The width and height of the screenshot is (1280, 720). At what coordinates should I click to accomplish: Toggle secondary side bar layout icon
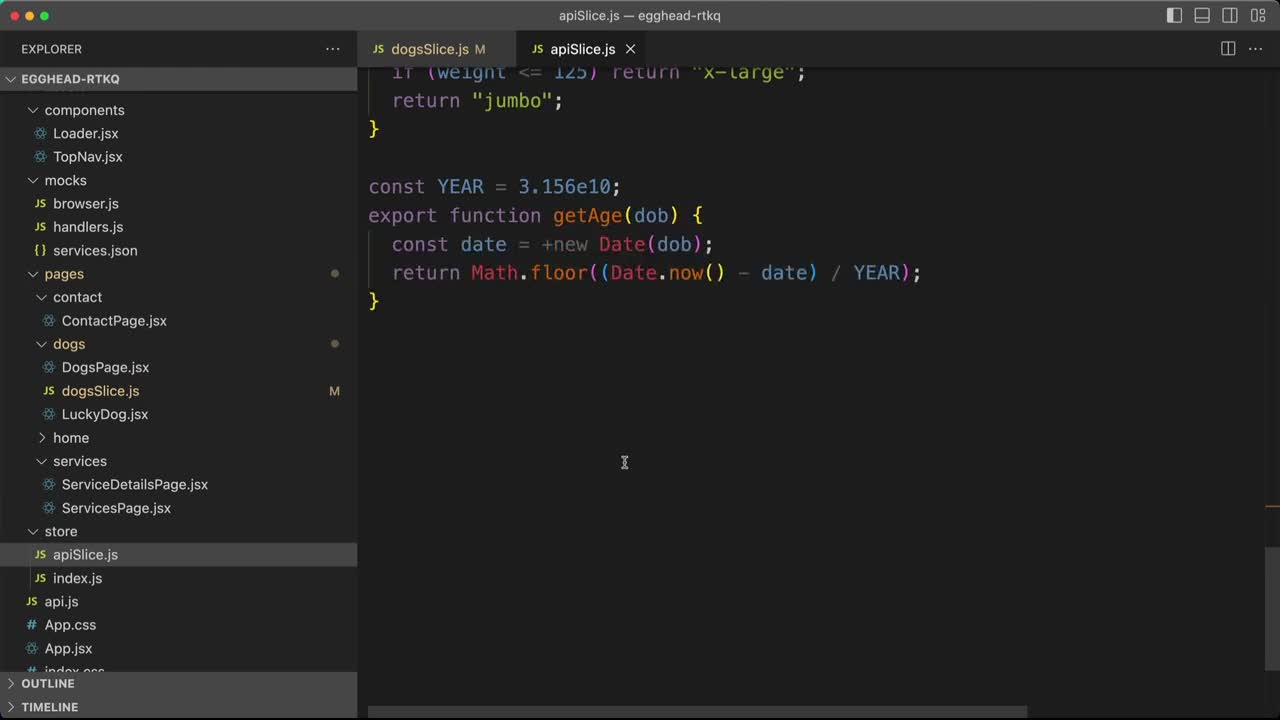[x=1230, y=16]
